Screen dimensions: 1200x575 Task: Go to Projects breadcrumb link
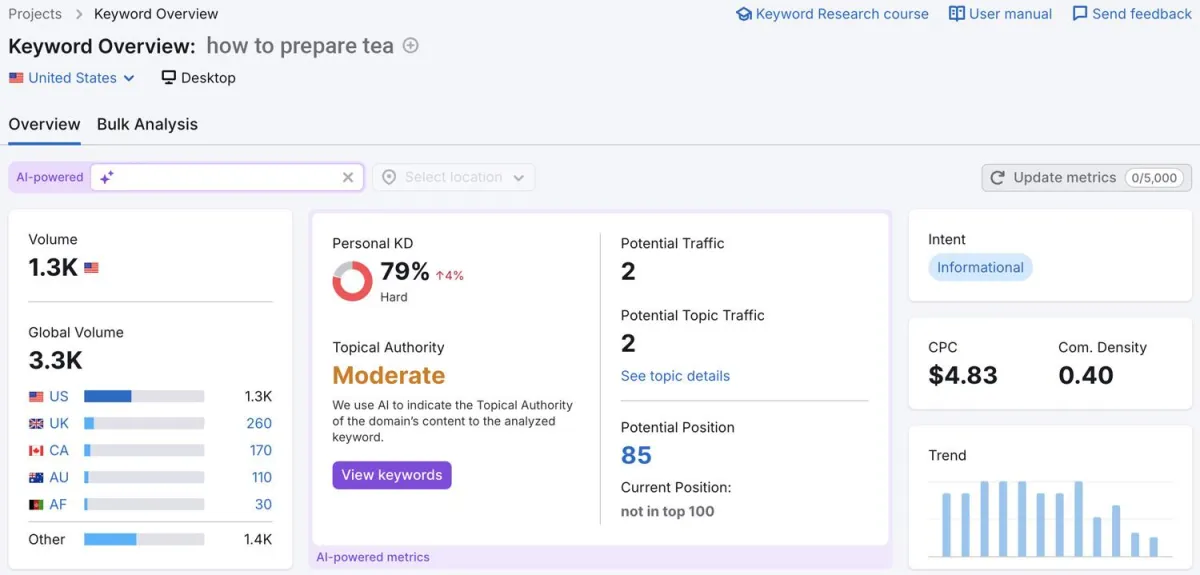(x=35, y=14)
